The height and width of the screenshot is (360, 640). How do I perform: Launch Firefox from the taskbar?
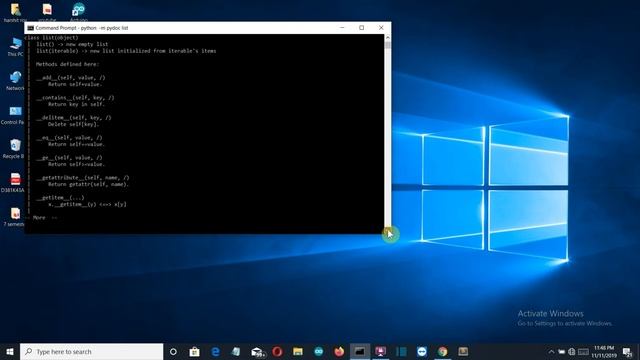339,351
